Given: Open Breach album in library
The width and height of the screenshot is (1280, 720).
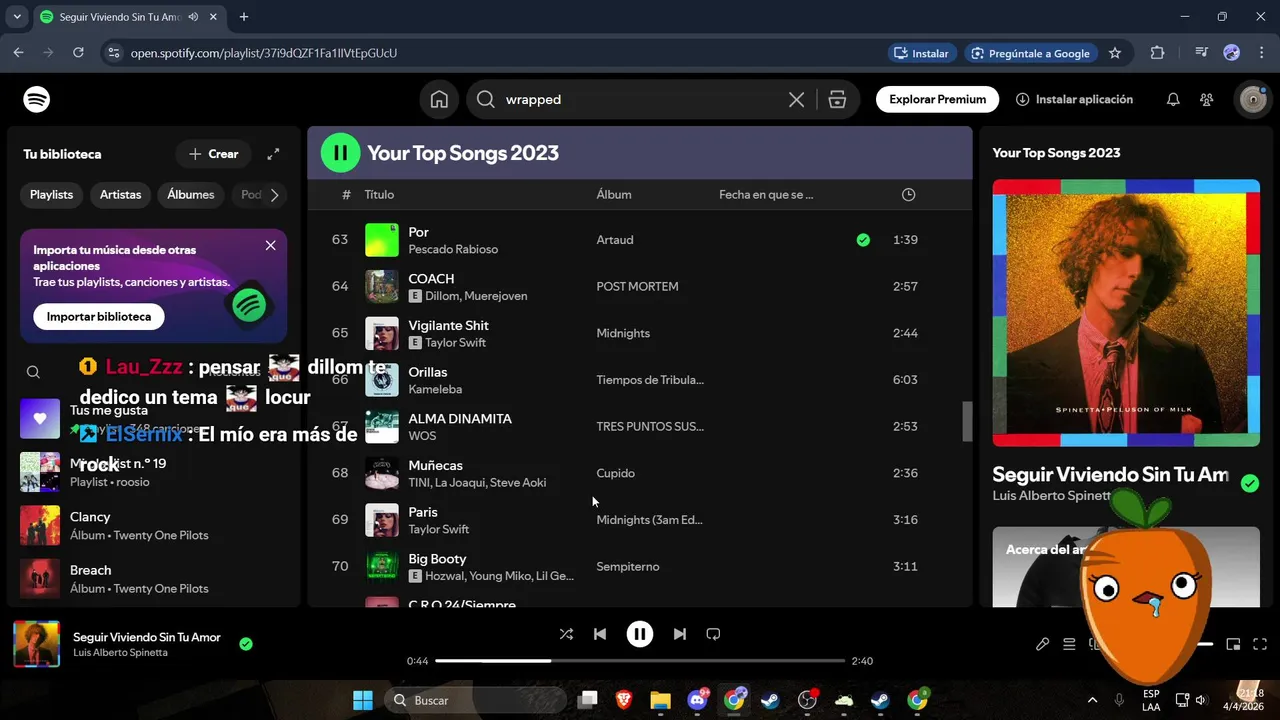Looking at the screenshot, I should (x=154, y=579).
